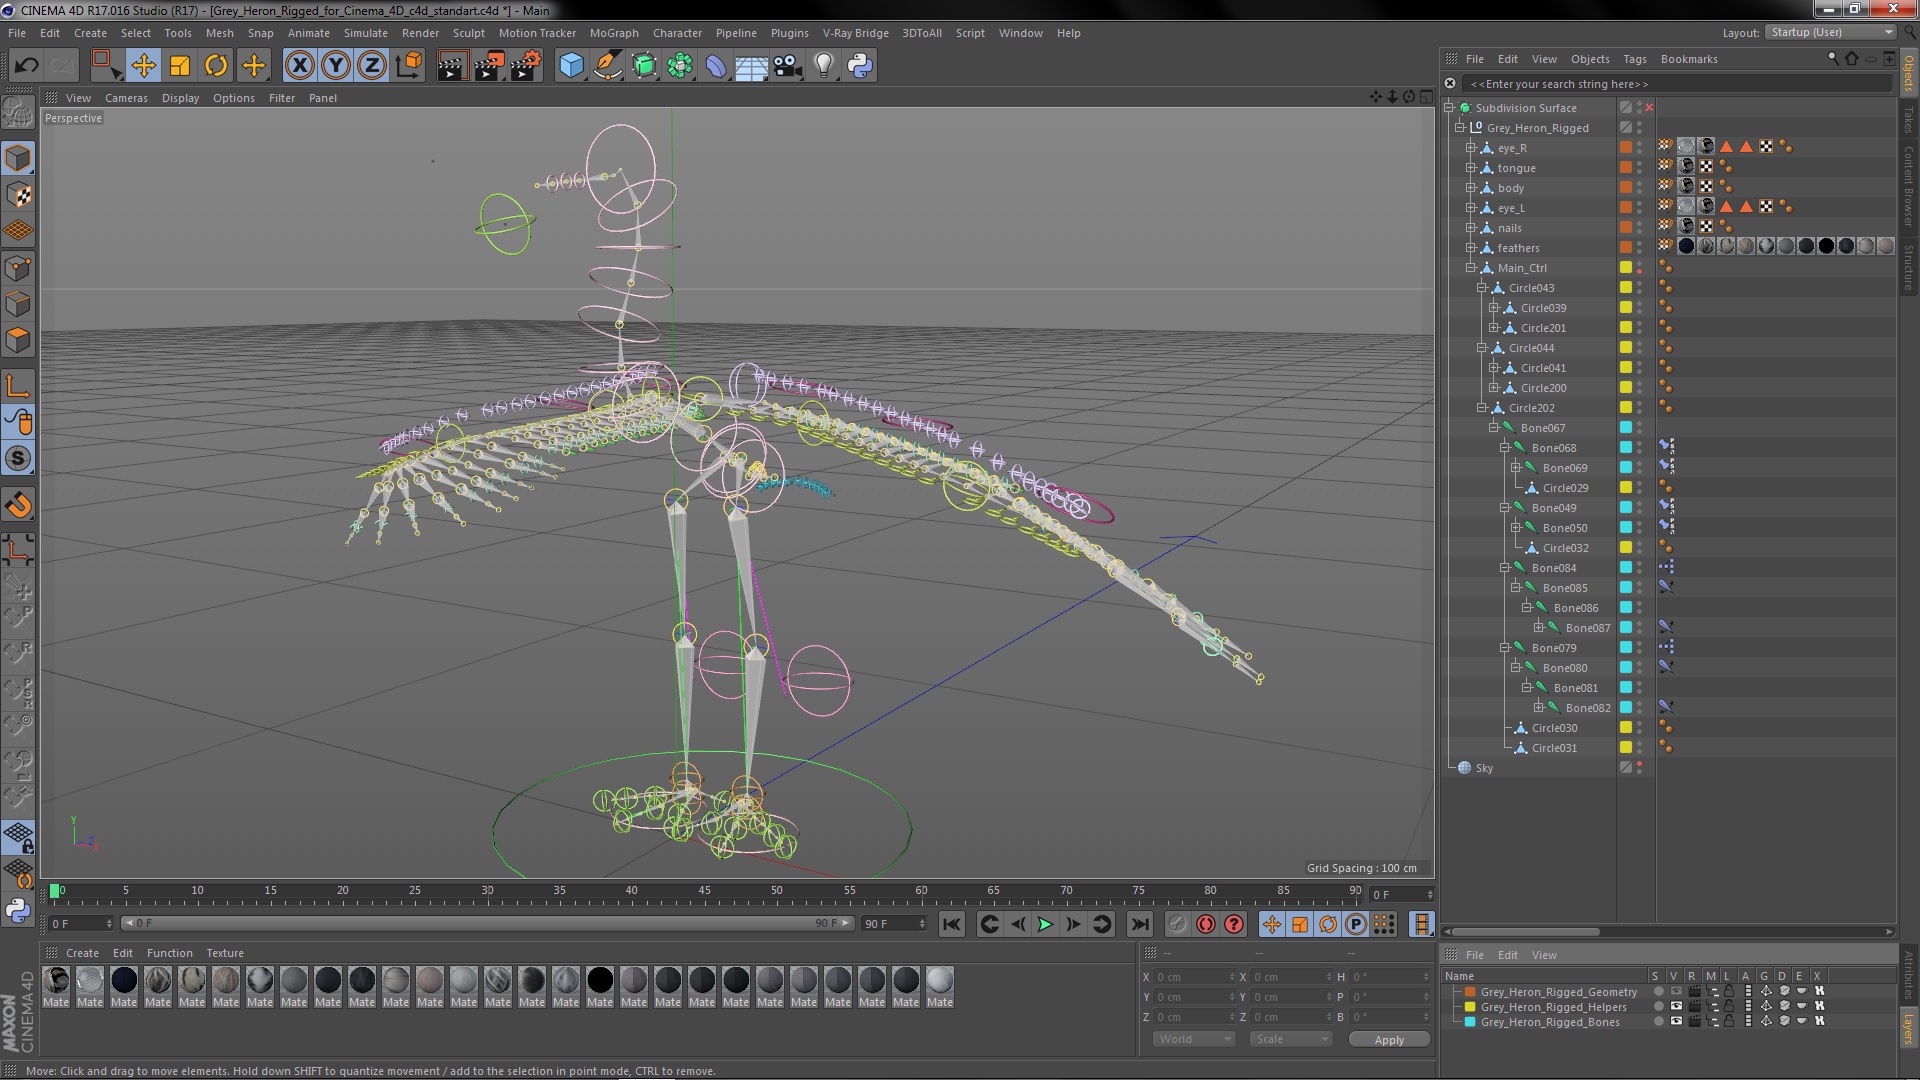Open the Simulate menu
This screenshot has width=1920, height=1080.
[x=366, y=33]
